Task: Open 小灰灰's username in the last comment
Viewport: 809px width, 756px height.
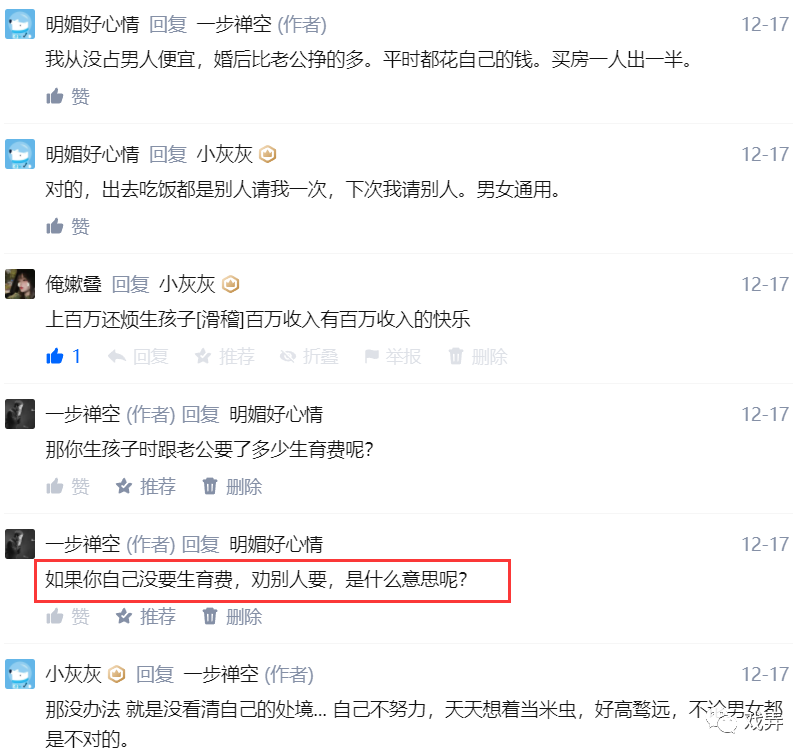Action: (73, 674)
